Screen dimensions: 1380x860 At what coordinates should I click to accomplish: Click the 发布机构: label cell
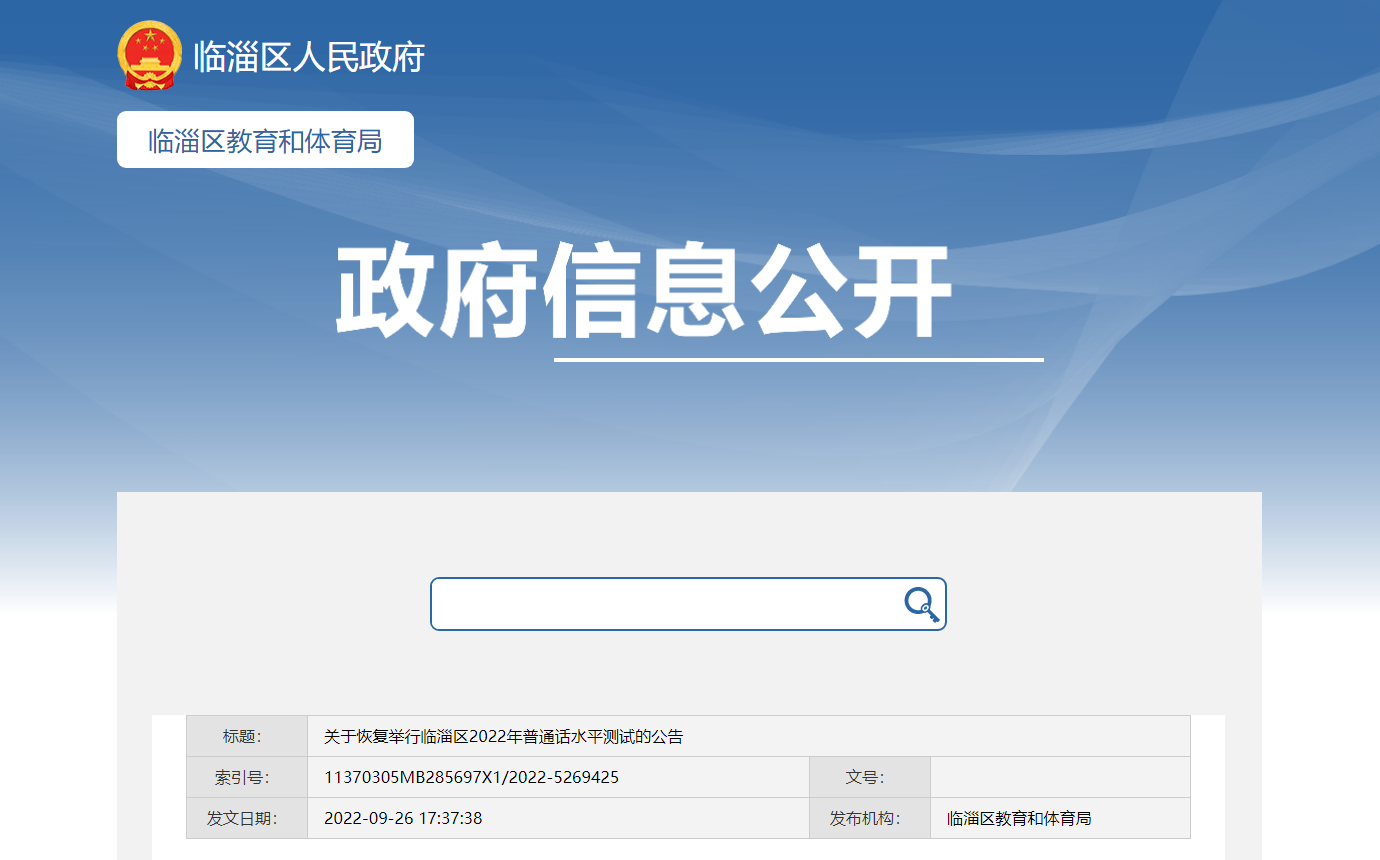point(870,818)
